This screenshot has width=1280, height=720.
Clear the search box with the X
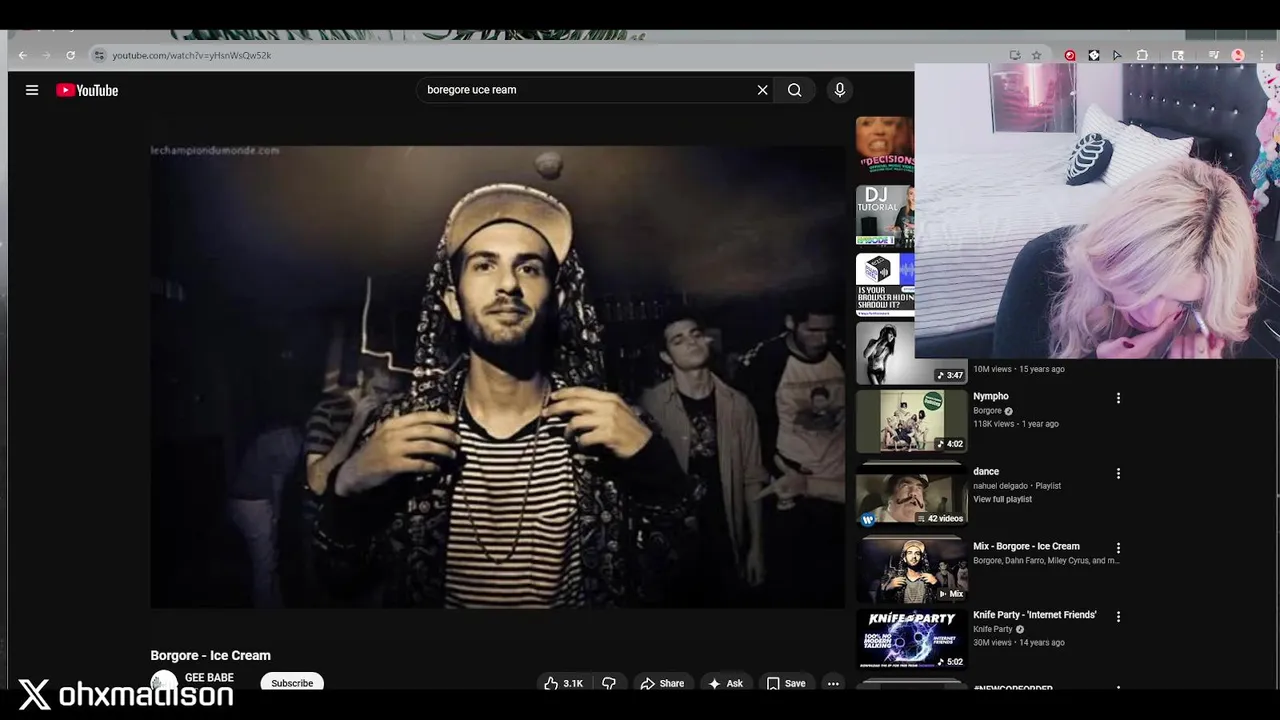click(762, 90)
